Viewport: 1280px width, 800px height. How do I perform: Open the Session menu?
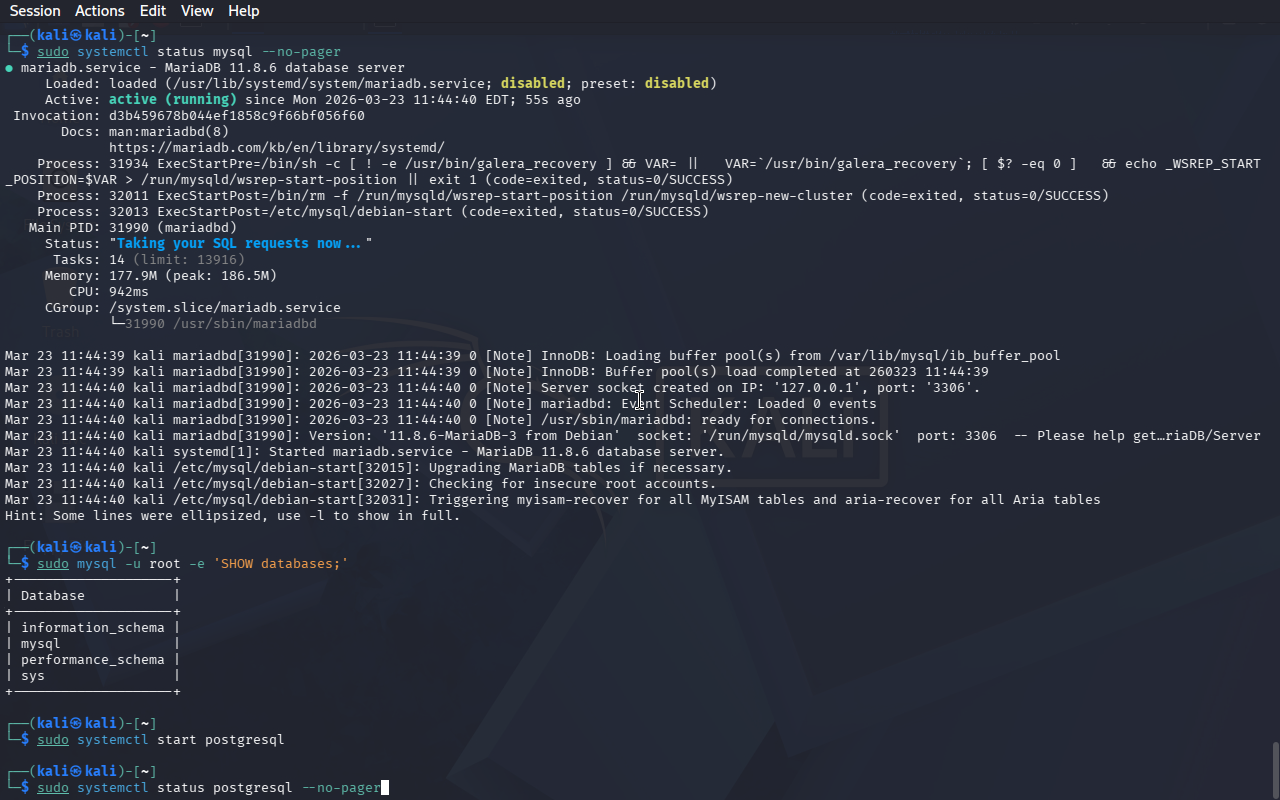point(35,11)
